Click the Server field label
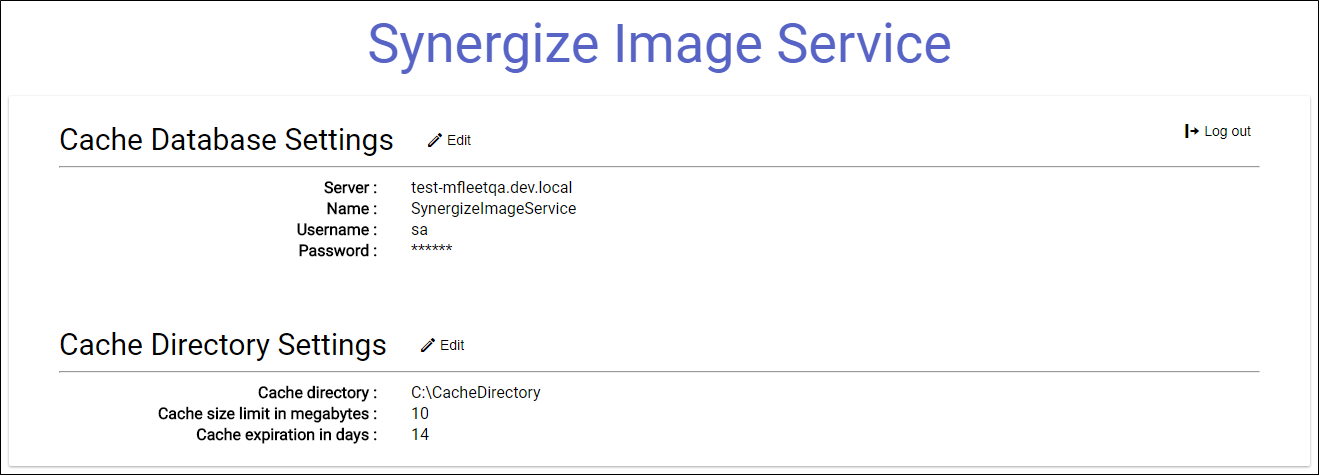Image resolution: width=1319 pixels, height=475 pixels. click(x=350, y=187)
